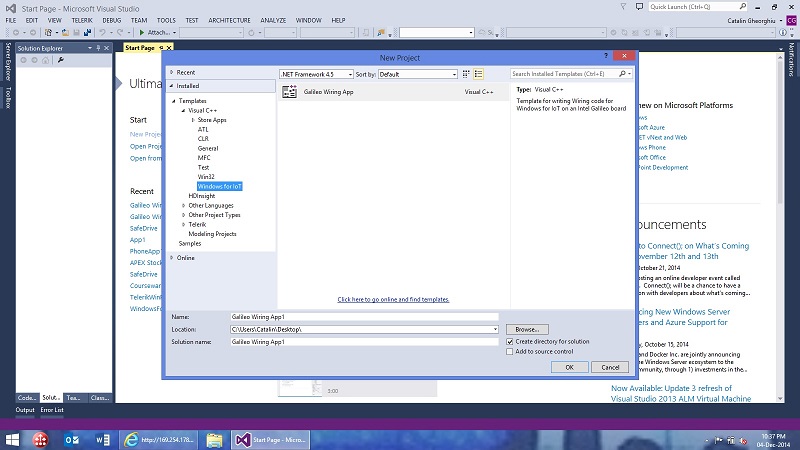Click the Search Installed Templates field
The height and width of the screenshot is (450, 800).
click(564, 74)
